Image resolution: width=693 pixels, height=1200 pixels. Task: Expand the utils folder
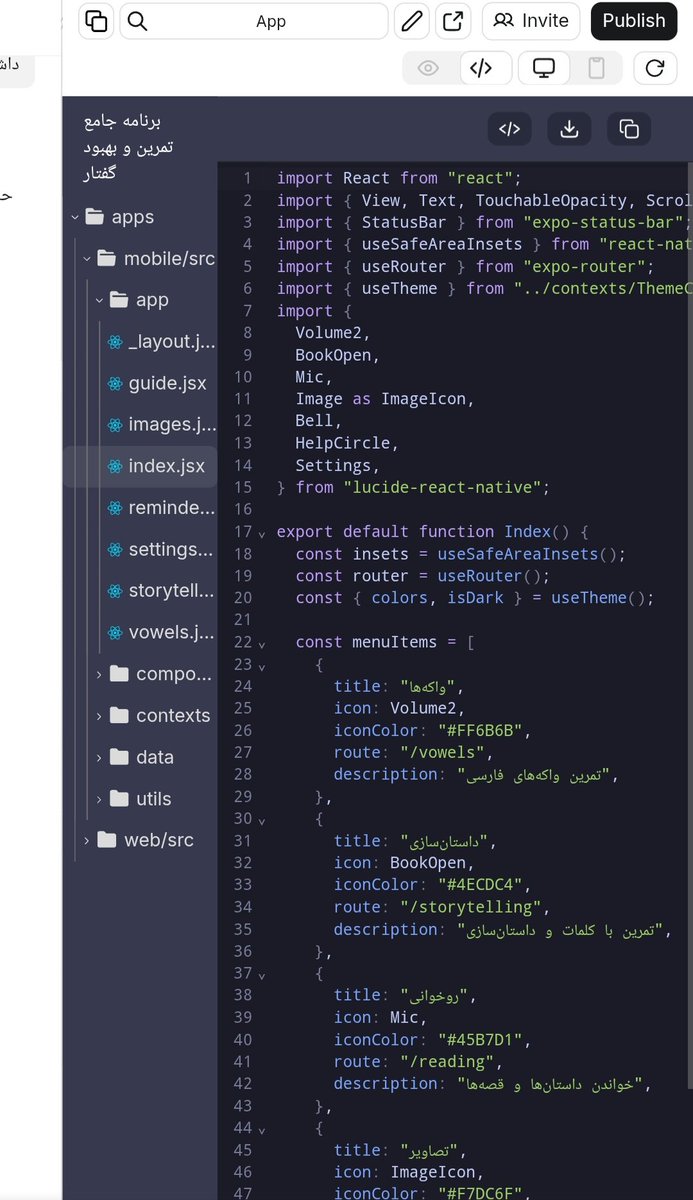coord(99,799)
